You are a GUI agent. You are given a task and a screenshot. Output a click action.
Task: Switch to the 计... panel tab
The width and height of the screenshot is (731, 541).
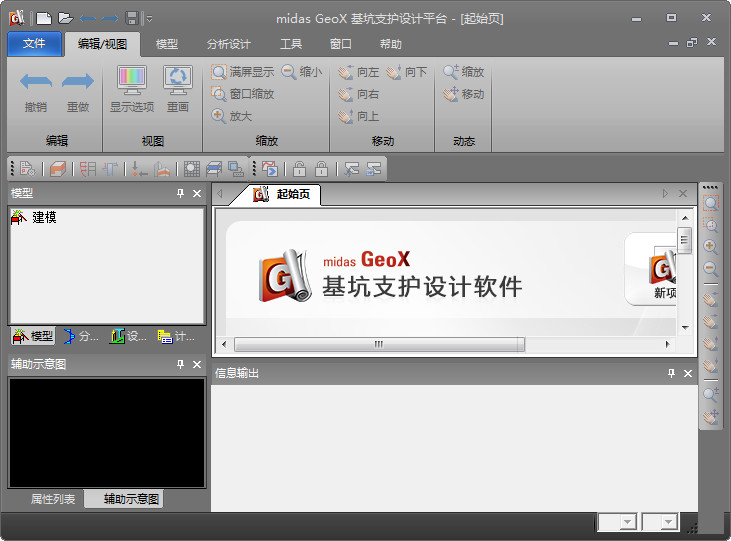[x=176, y=336]
